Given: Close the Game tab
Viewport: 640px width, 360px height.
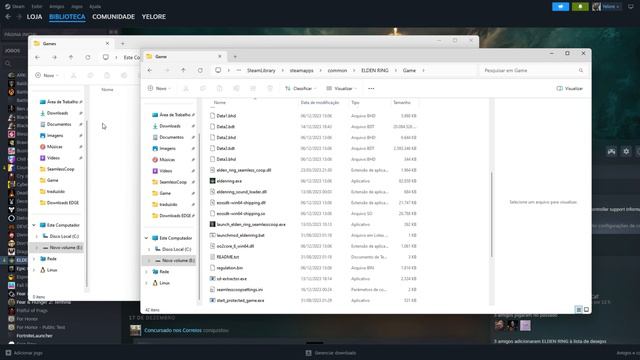Looking at the screenshot, I should (220, 56).
